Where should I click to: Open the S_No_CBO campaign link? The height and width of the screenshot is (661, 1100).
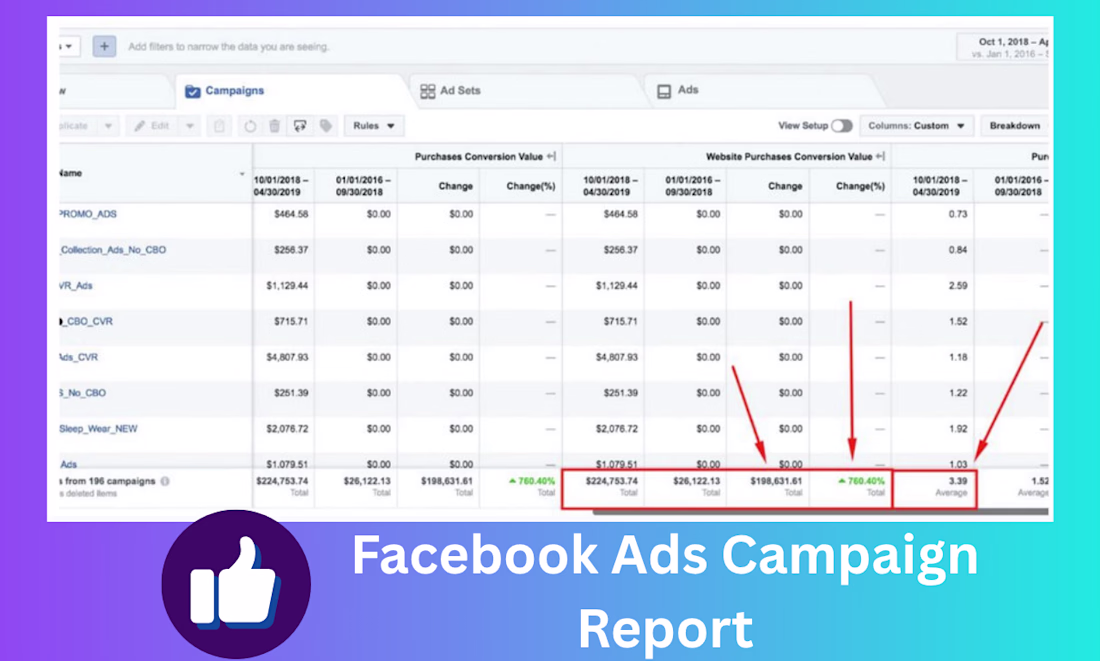[x=83, y=393]
